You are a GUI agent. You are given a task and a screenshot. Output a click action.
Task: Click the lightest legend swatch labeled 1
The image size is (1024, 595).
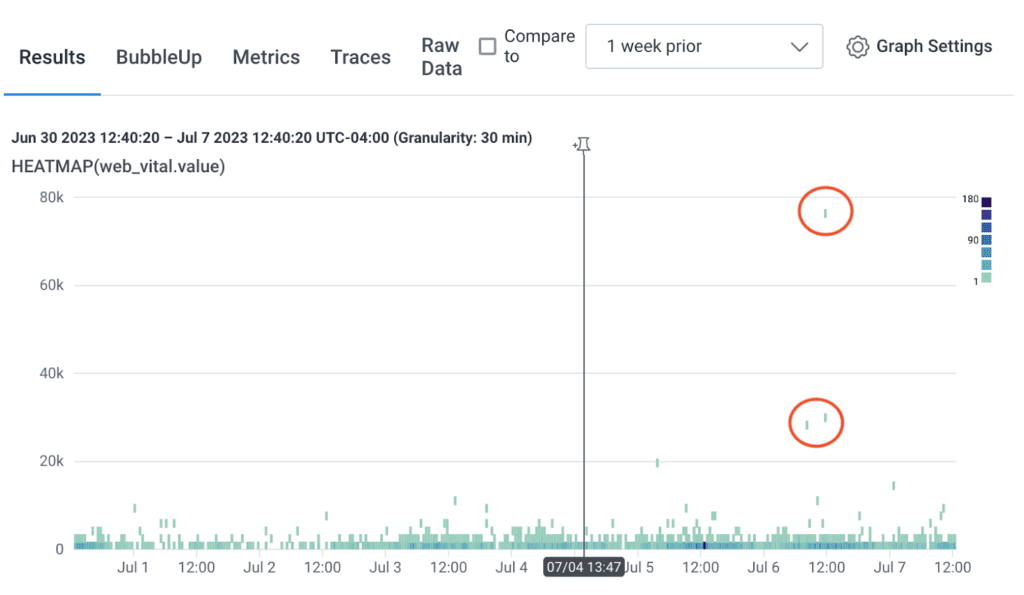point(986,278)
